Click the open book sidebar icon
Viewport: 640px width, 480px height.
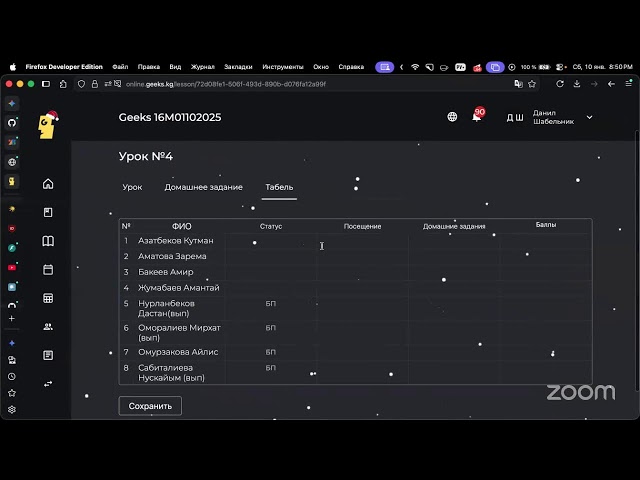(x=48, y=241)
